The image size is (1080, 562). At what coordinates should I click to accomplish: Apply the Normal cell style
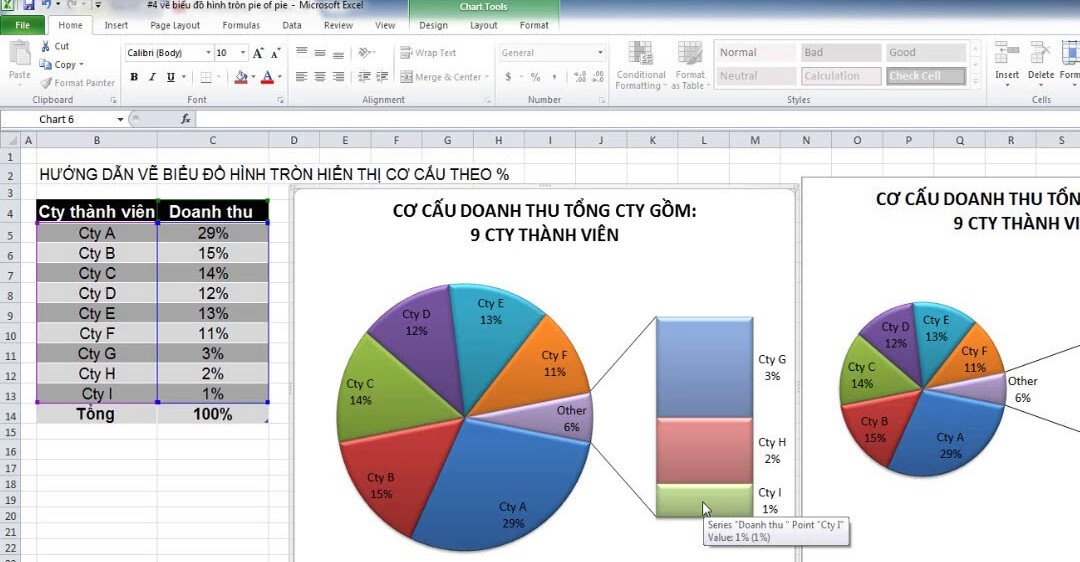[x=756, y=52]
